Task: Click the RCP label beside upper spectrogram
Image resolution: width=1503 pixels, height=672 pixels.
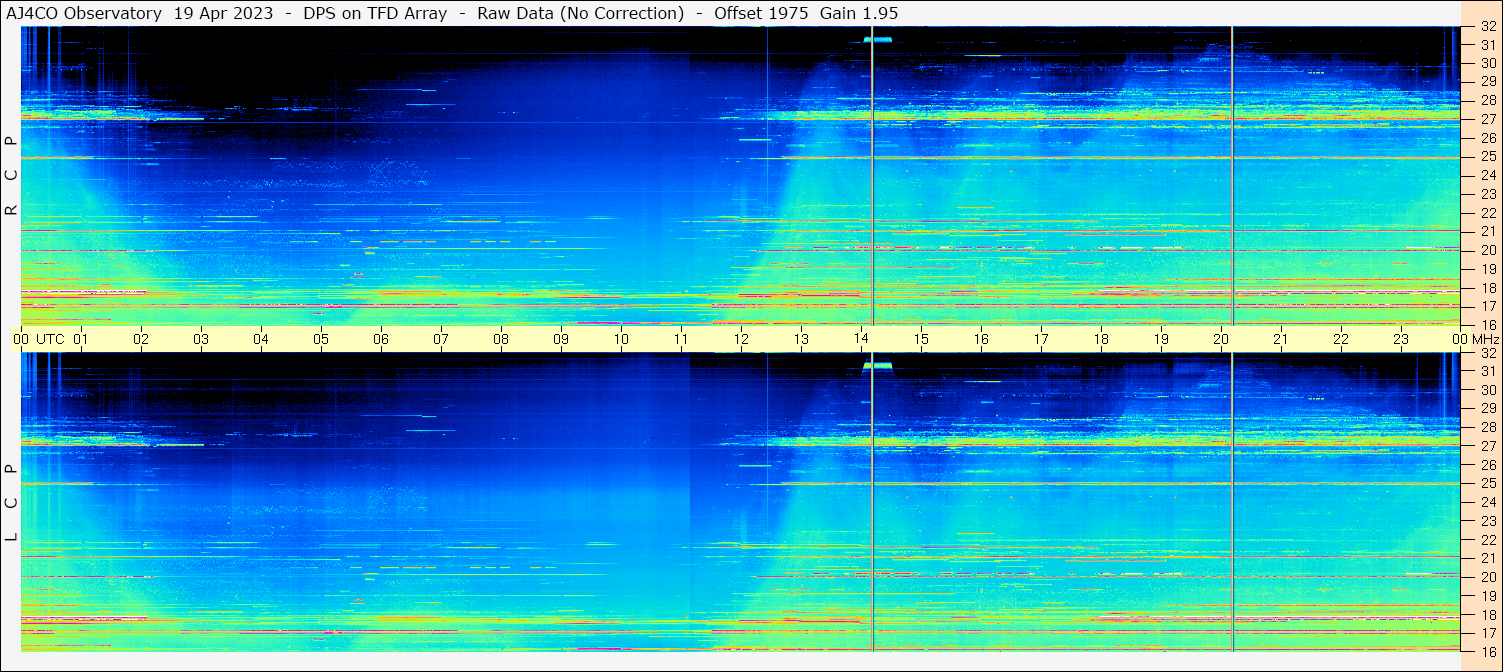Action: click(x=11, y=176)
